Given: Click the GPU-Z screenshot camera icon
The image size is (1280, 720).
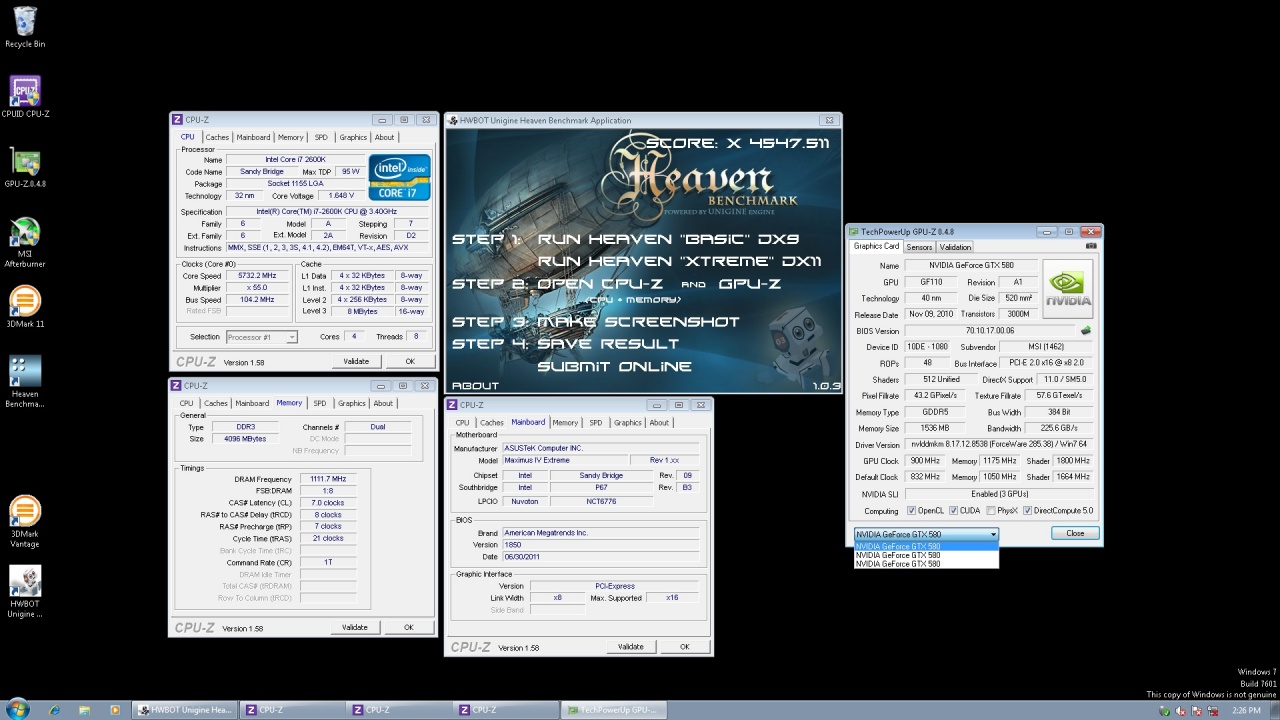Looking at the screenshot, I should point(1091,246).
